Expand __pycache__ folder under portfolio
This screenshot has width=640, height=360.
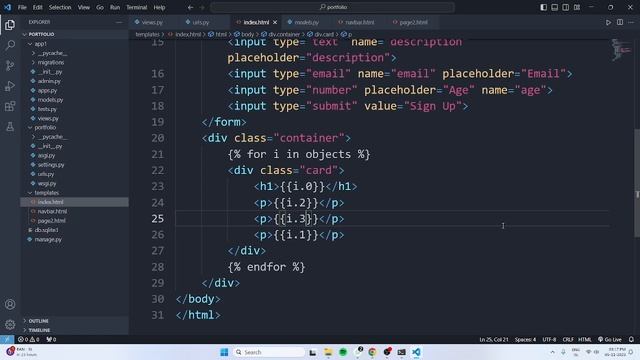[75, 137]
